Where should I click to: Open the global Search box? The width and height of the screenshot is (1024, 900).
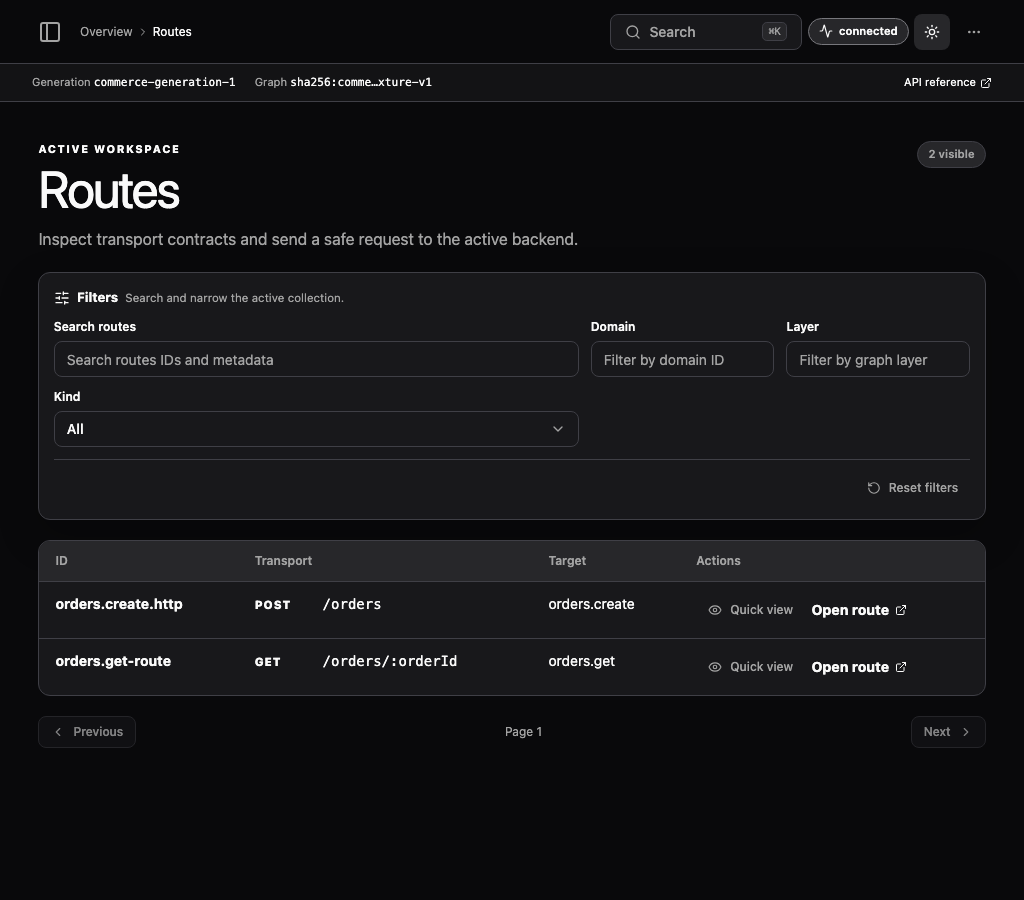(x=705, y=32)
